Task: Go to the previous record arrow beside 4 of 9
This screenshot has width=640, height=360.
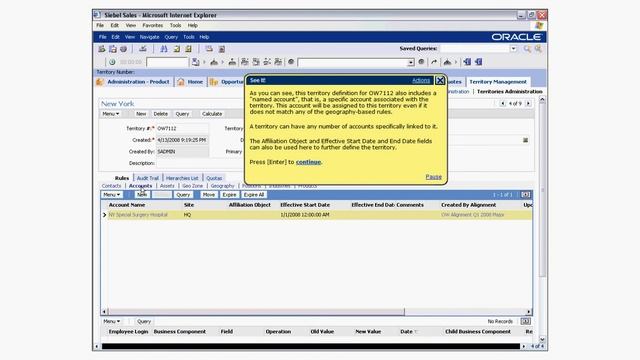Action: pos(502,104)
